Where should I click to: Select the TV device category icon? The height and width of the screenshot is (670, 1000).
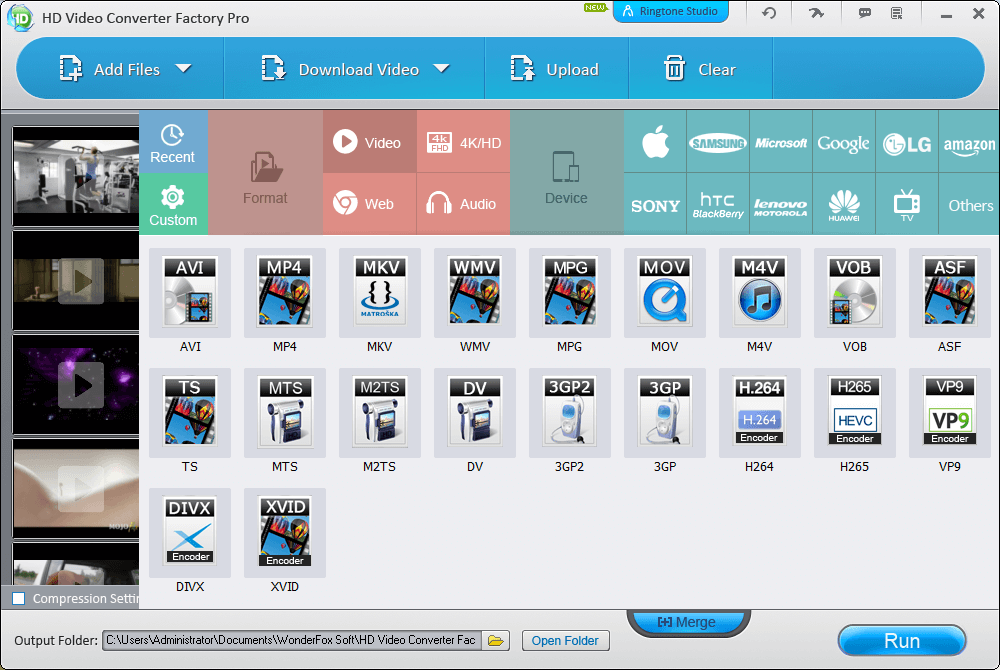tap(907, 205)
